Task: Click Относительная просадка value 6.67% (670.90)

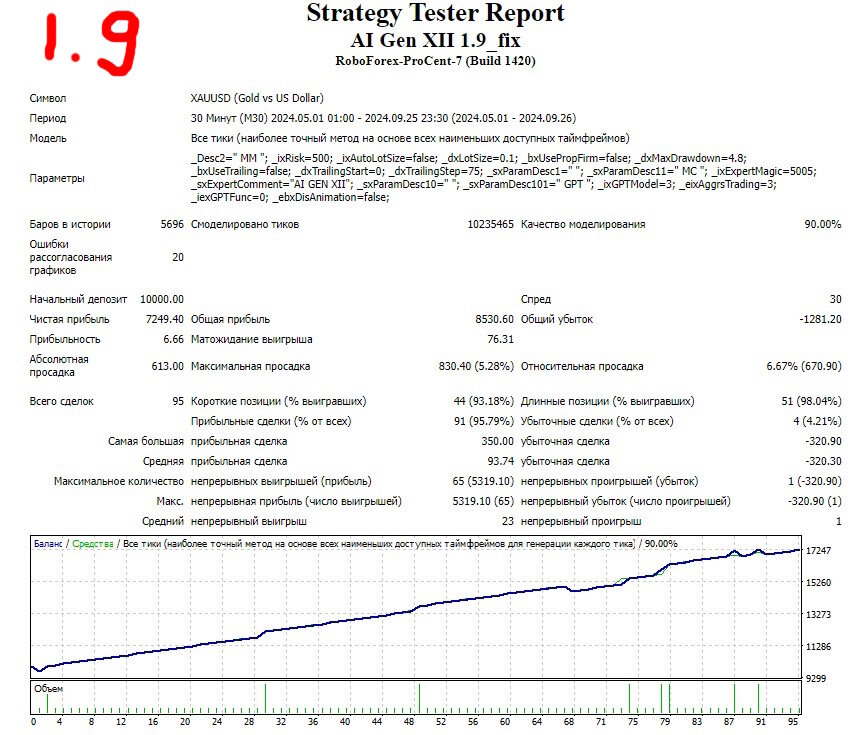Action: [804, 366]
